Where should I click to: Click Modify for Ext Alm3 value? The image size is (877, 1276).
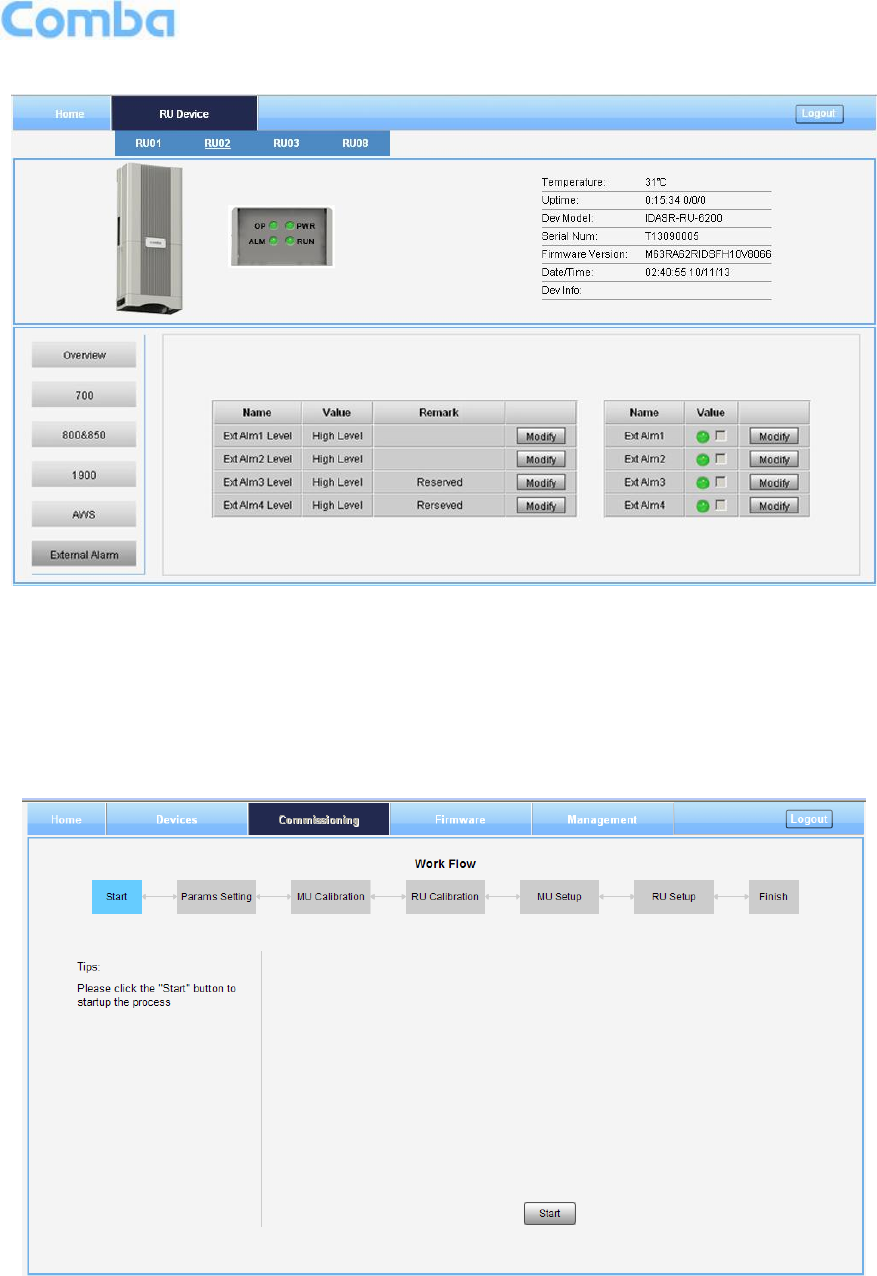pyautogui.click(x=775, y=482)
